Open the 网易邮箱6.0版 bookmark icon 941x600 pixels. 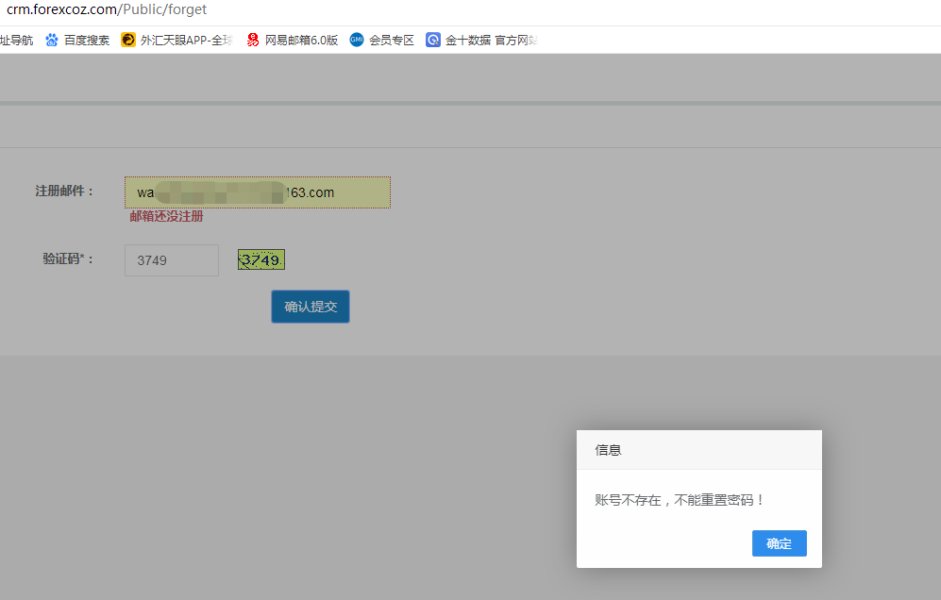[253, 40]
